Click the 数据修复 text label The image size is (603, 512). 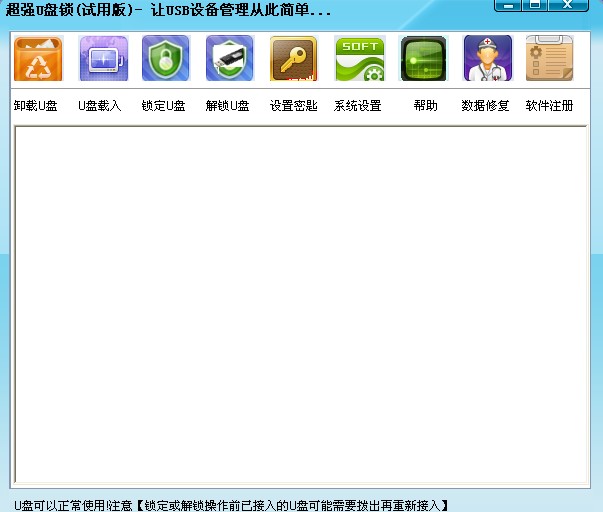click(485, 105)
